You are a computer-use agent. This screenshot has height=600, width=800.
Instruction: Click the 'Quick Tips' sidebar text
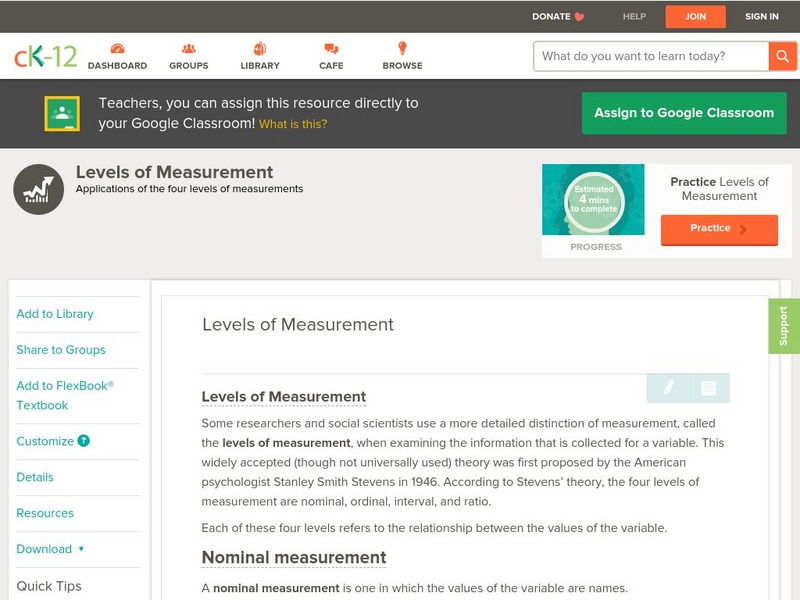click(x=49, y=586)
